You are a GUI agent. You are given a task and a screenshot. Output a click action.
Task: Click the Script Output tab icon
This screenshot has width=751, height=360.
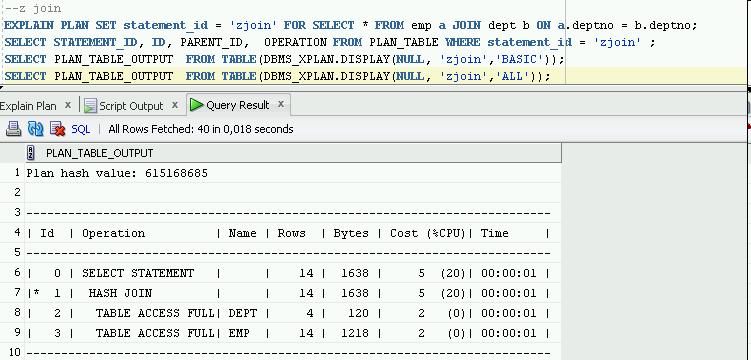(90, 106)
